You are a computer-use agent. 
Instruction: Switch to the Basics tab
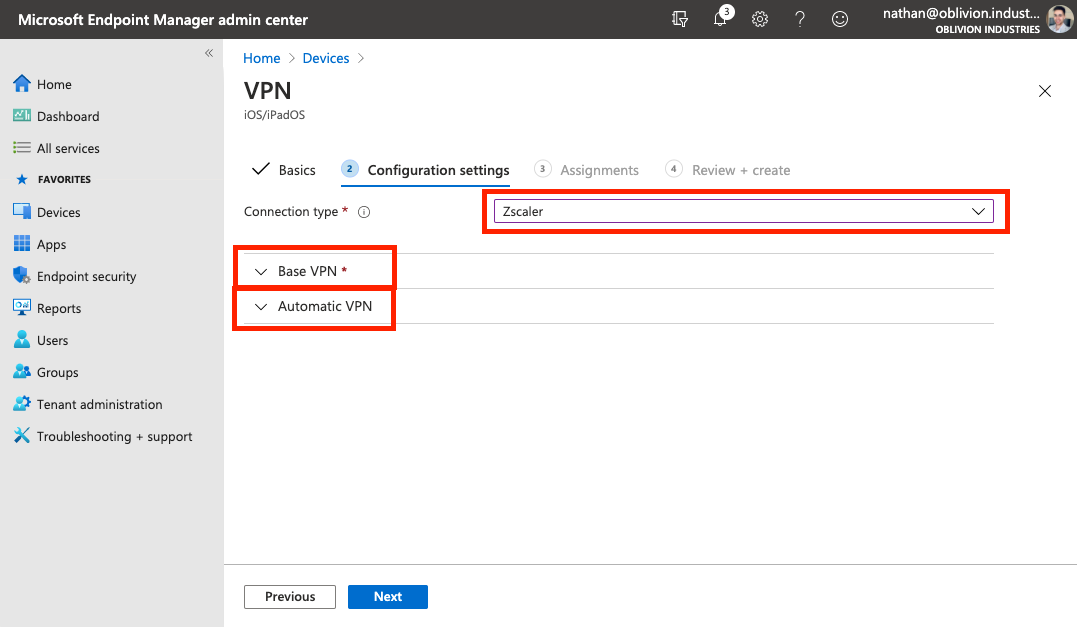pyautogui.click(x=284, y=170)
